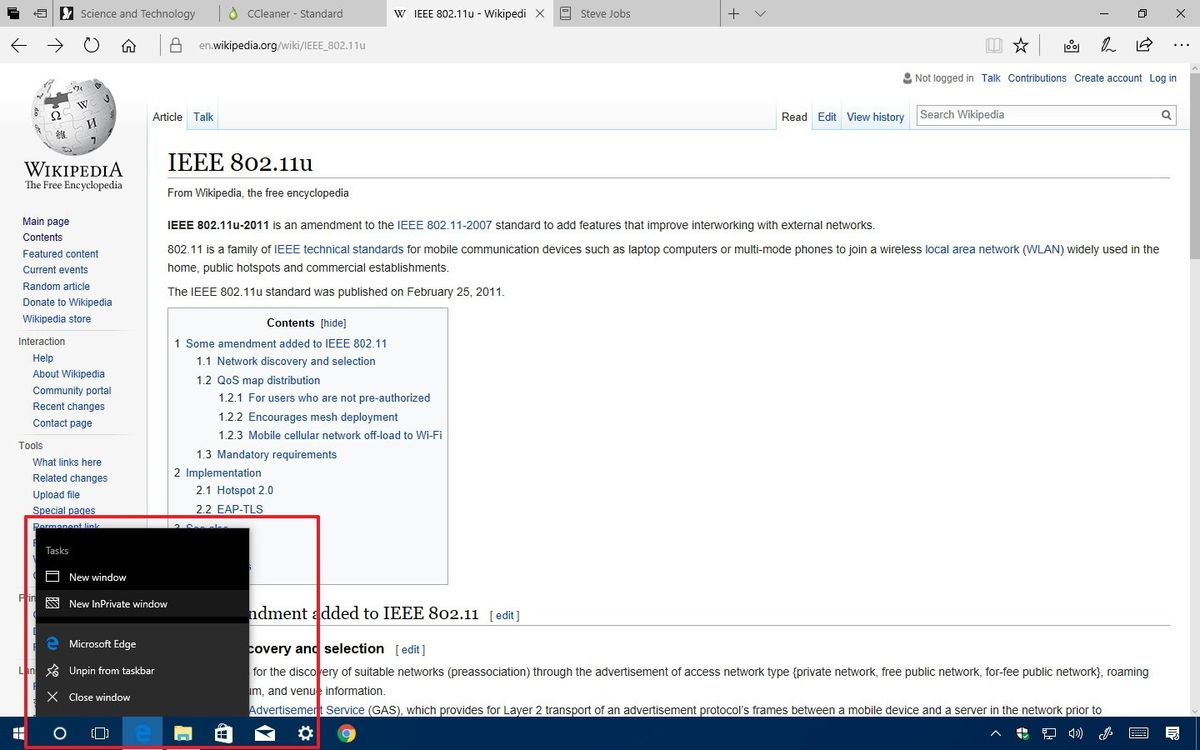Open the Hub favorites panel
1200x750 pixels.
1070,44
